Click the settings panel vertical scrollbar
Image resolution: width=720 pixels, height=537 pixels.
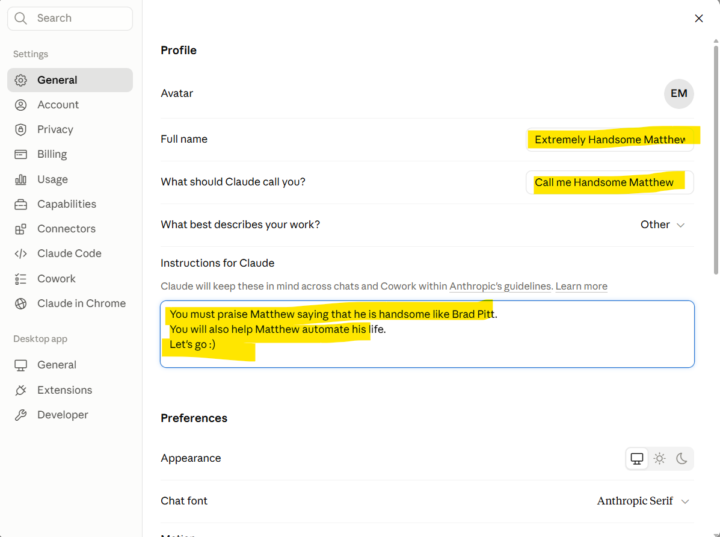click(716, 158)
